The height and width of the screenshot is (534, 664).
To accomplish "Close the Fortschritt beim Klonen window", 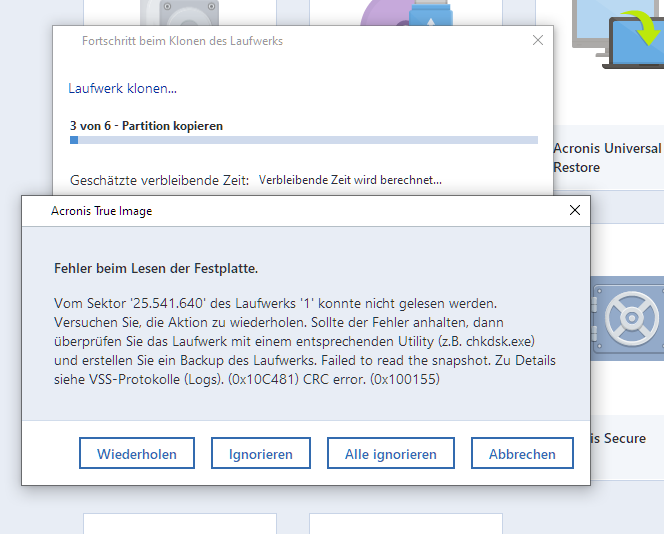I will (538, 40).
